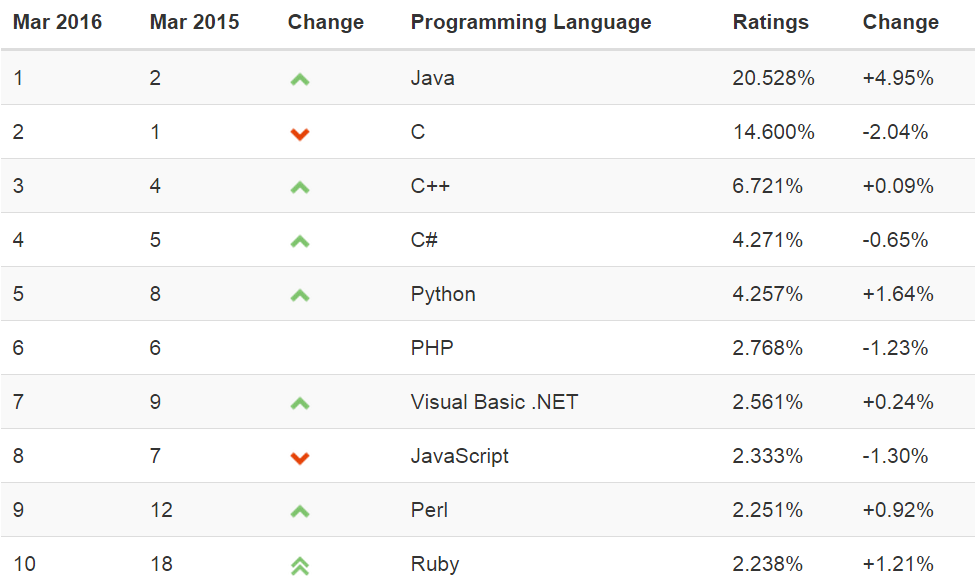Select the C language name

(418, 132)
